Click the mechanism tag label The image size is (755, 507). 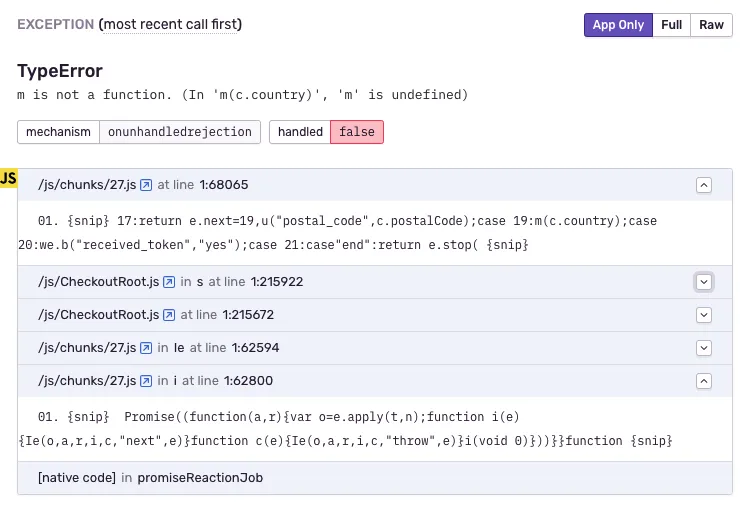59,132
